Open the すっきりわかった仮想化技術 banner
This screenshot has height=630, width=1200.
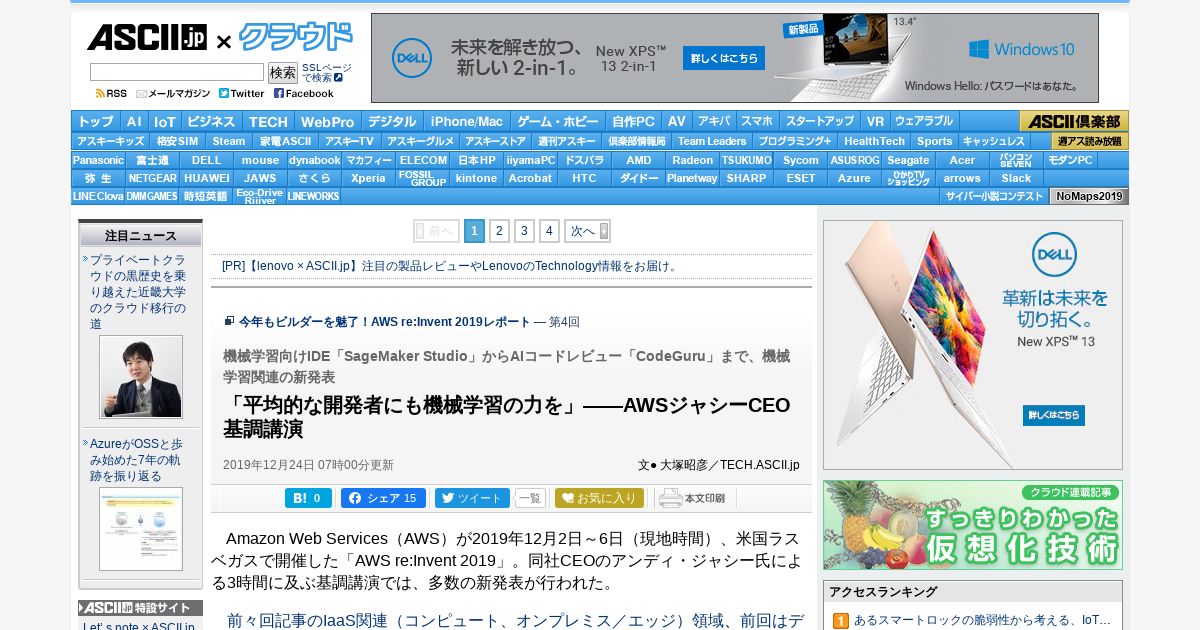(x=973, y=525)
